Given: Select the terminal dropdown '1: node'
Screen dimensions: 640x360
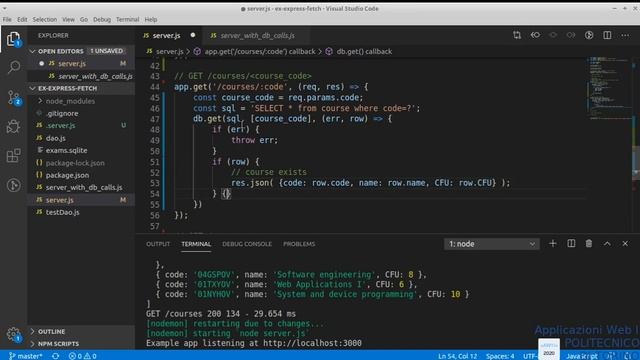Looking at the screenshot, I should [491, 244].
